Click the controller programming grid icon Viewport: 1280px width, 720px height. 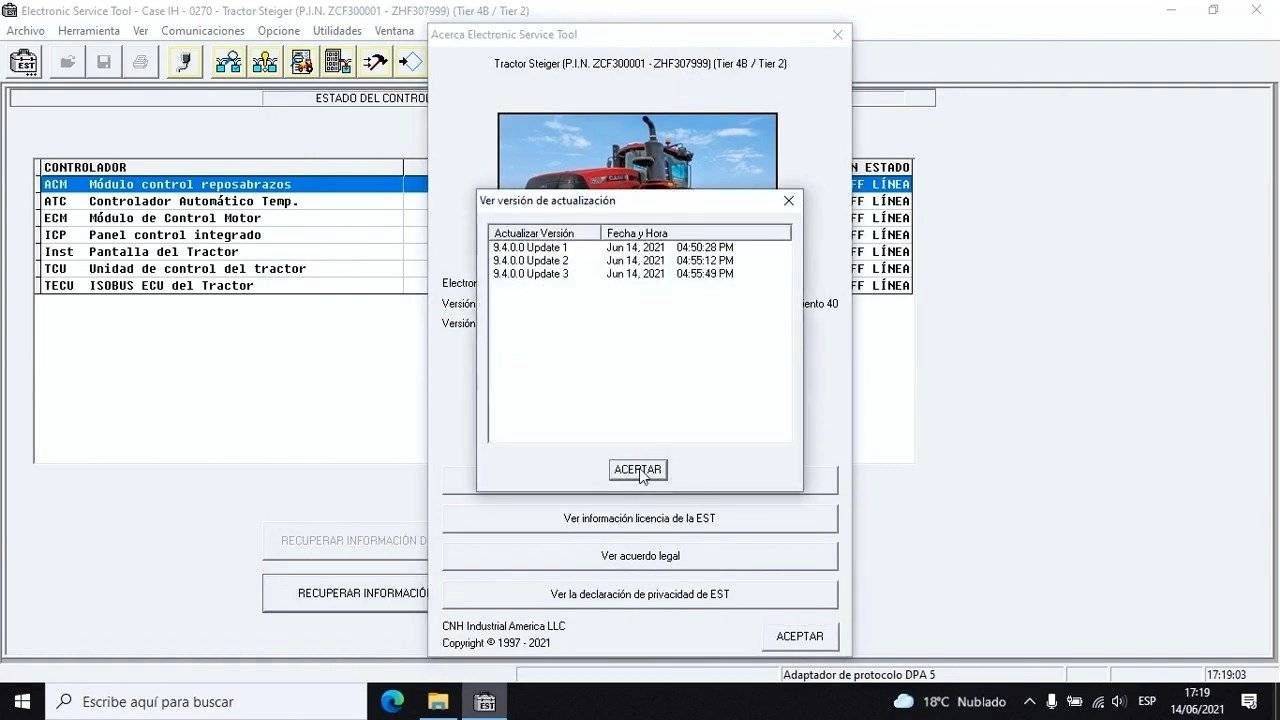coord(338,62)
